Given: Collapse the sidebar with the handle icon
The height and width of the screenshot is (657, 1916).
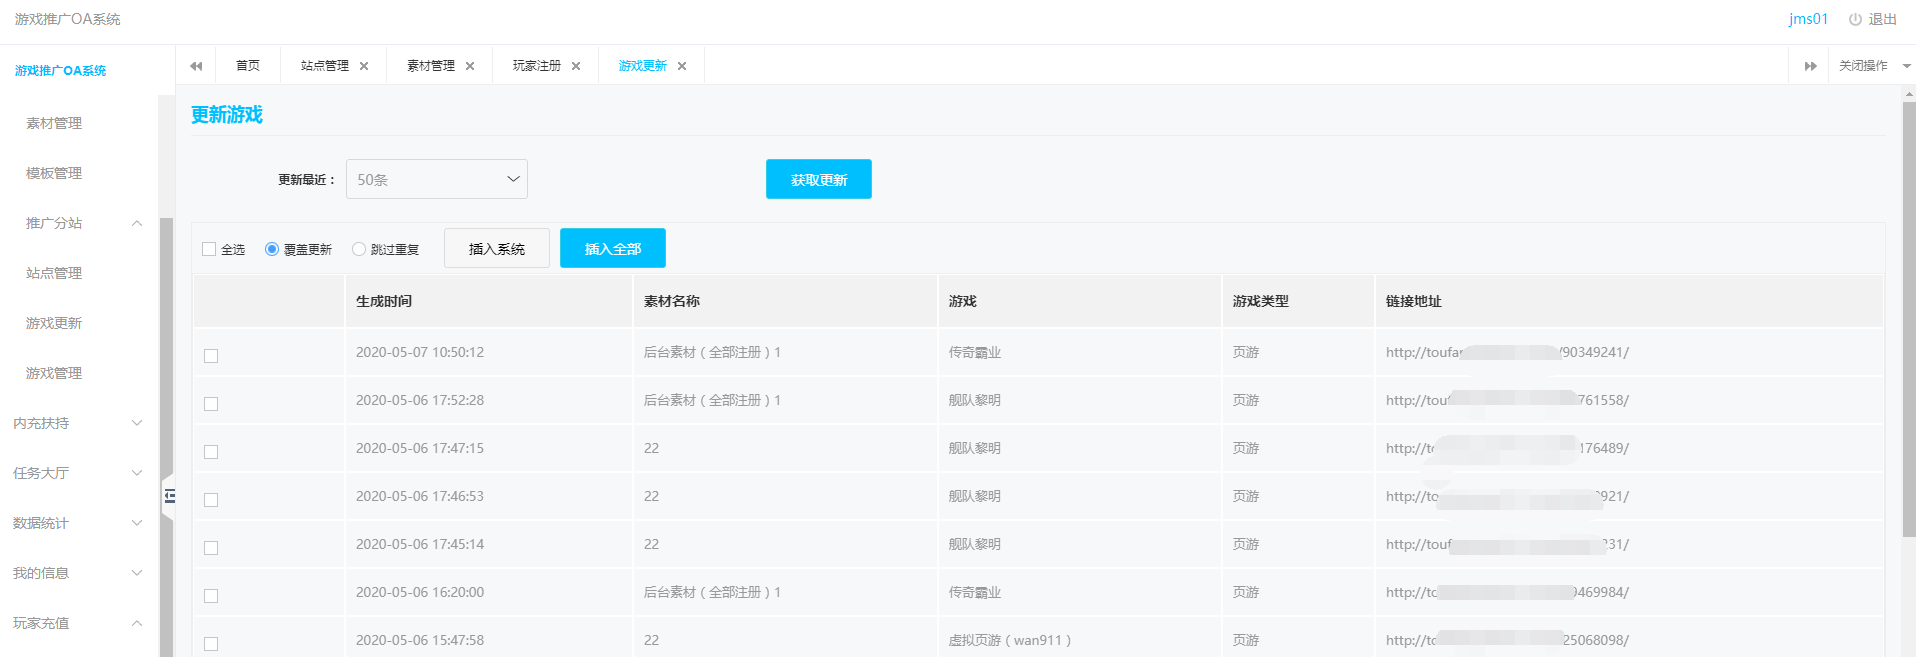Looking at the screenshot, I should (x=169, y=496).
